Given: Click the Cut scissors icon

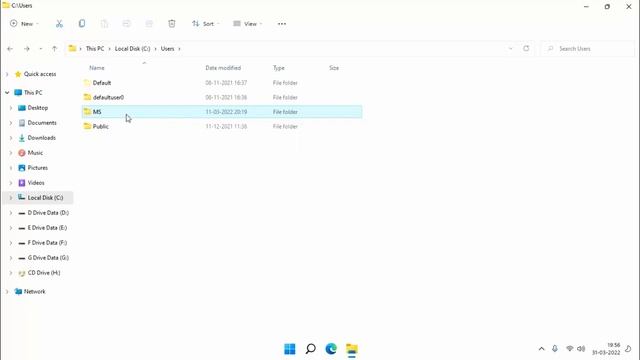Looking at the screenshot, I should click(x=60, y=24).
